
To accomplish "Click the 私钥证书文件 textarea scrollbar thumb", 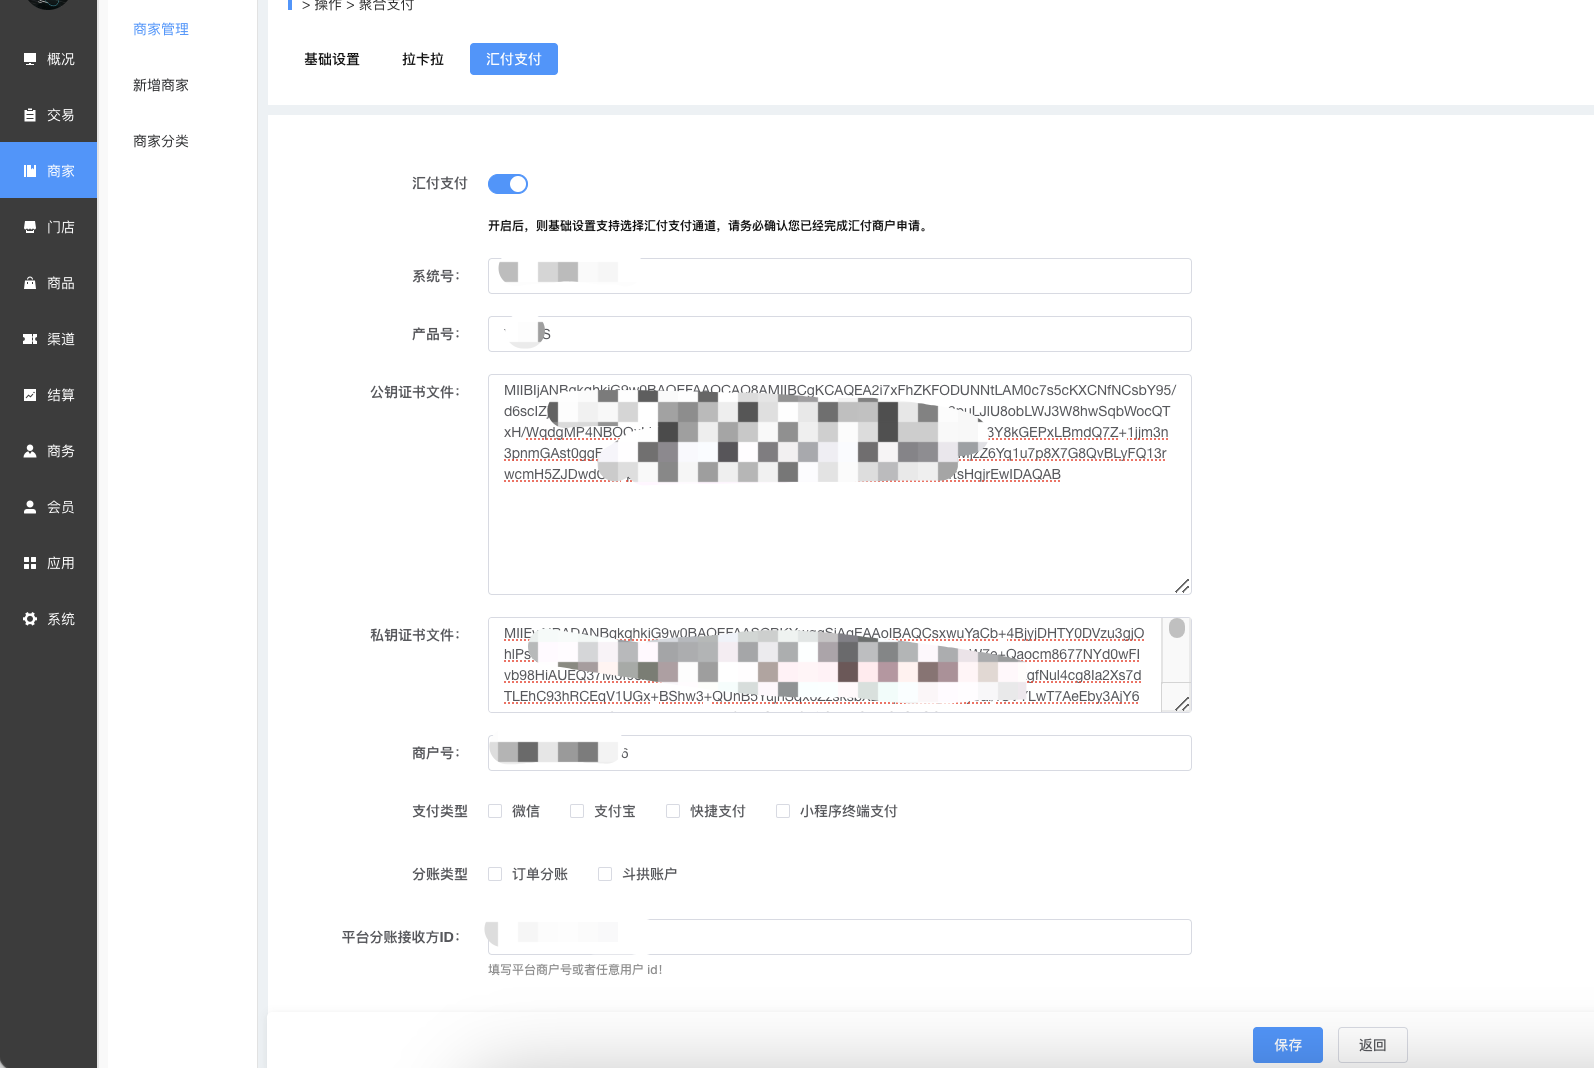I will click(1177, 628).
